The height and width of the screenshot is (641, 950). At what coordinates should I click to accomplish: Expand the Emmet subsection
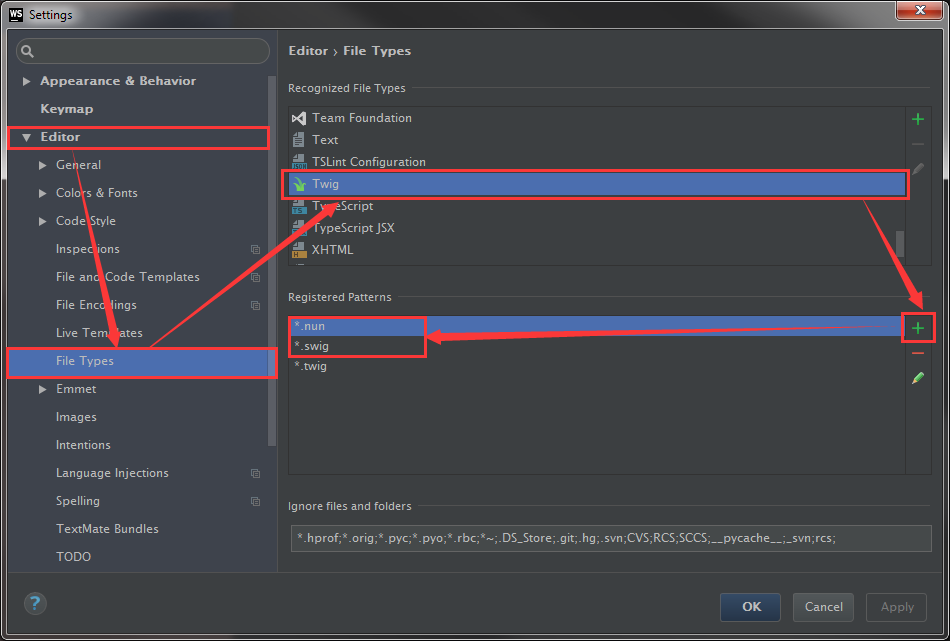click(x=42, y=389)
